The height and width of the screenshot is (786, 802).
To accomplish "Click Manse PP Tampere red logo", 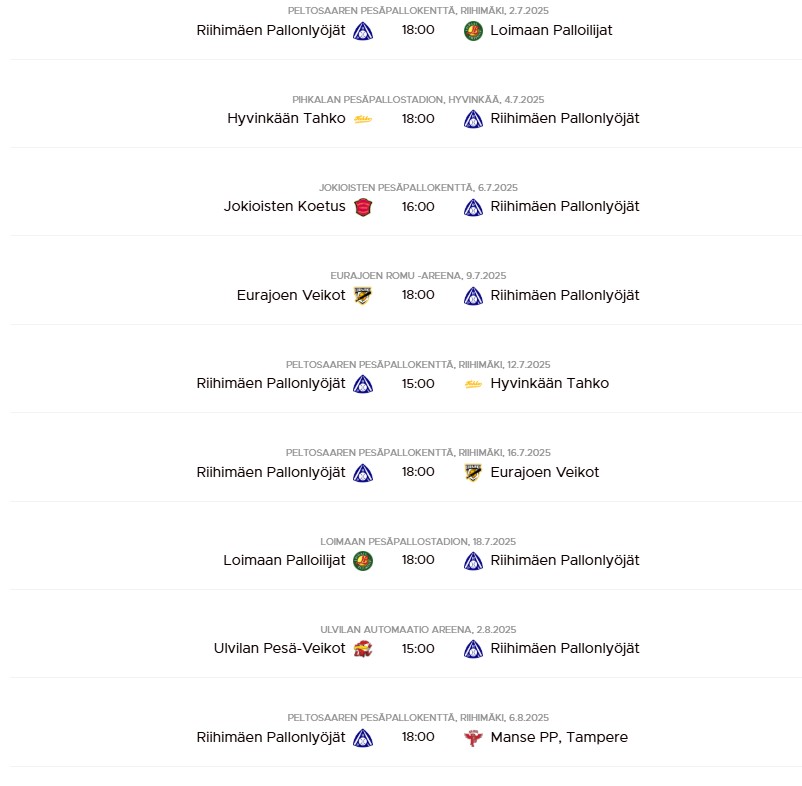I will coord(473,737).
